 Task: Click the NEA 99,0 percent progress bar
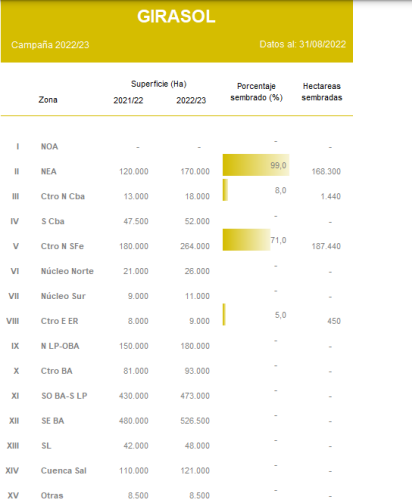[256, 165]
